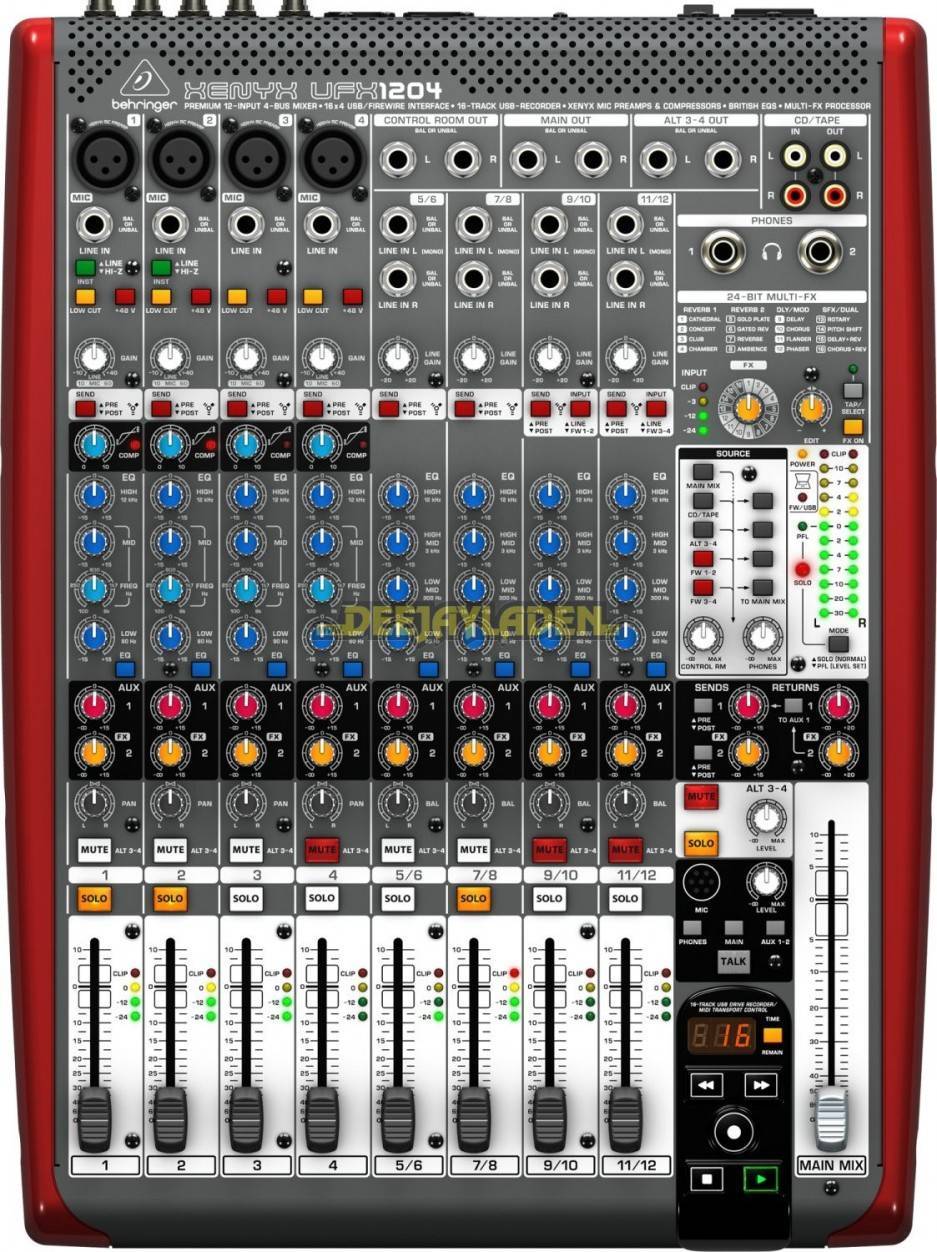Image resolution: width=937 pixels, height=1252 pixels.
Task: Hit the TALK button
Action: (733, 961)
